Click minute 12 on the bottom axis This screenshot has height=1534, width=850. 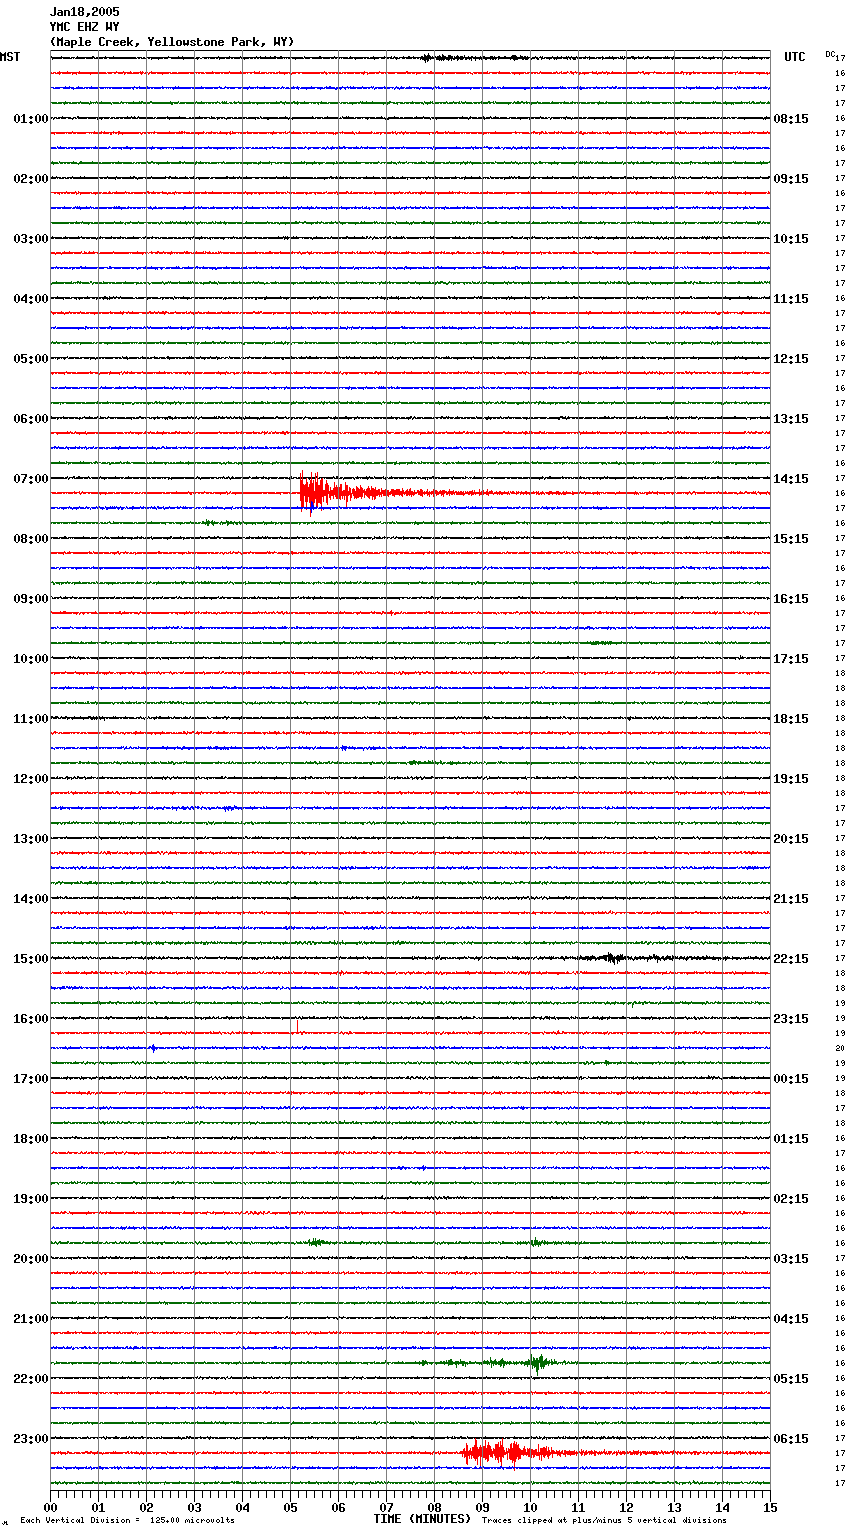(x=626, y=1507)
